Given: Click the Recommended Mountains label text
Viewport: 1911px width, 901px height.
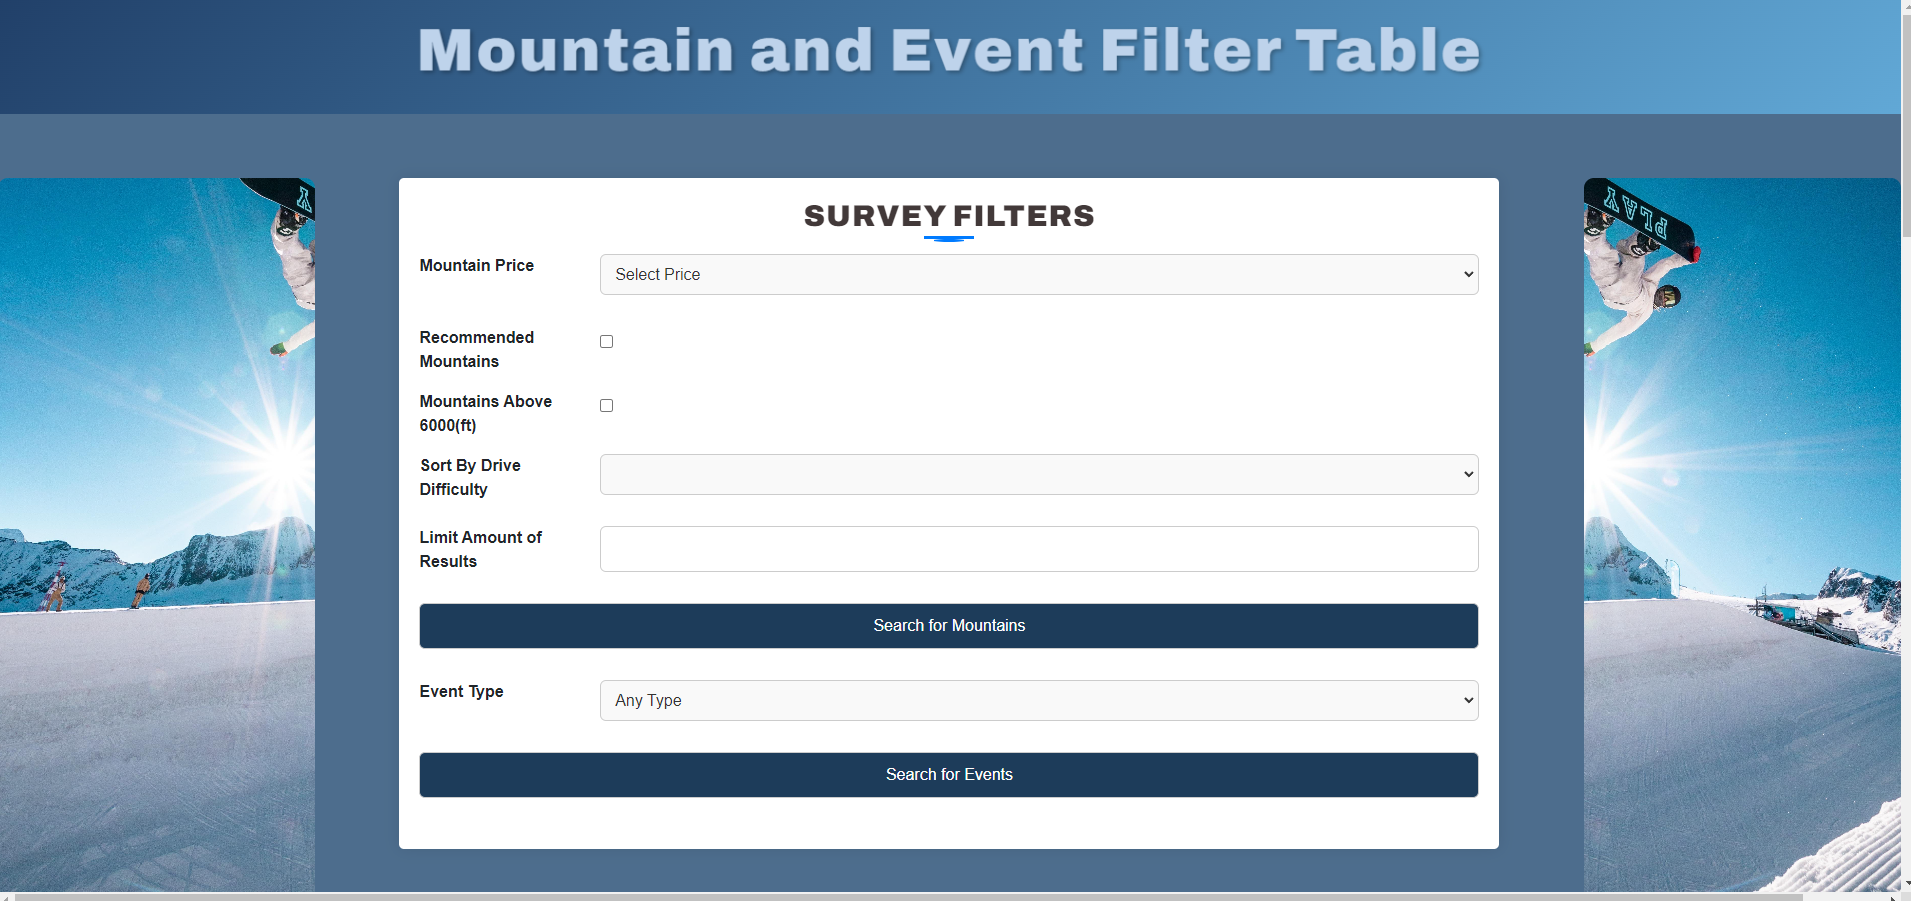Looking at the screenshot, I should click(477, 349).
